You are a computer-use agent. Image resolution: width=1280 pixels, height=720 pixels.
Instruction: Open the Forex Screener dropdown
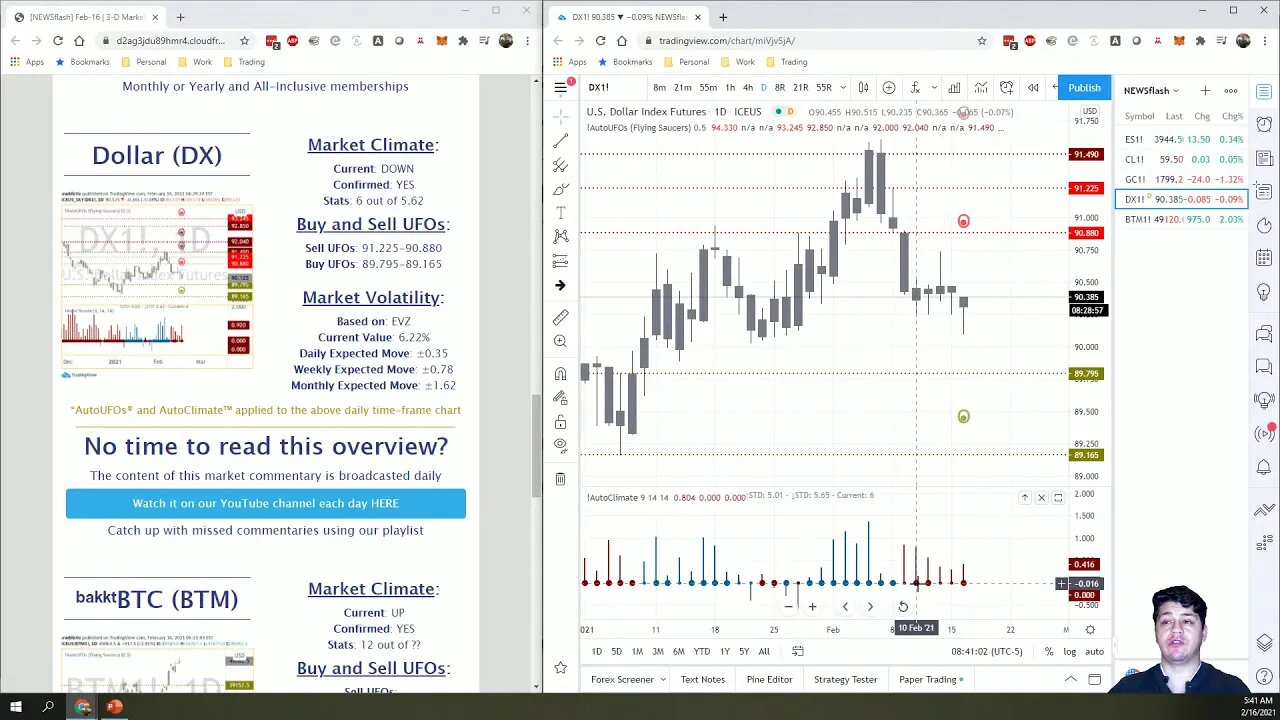[628, 679]
